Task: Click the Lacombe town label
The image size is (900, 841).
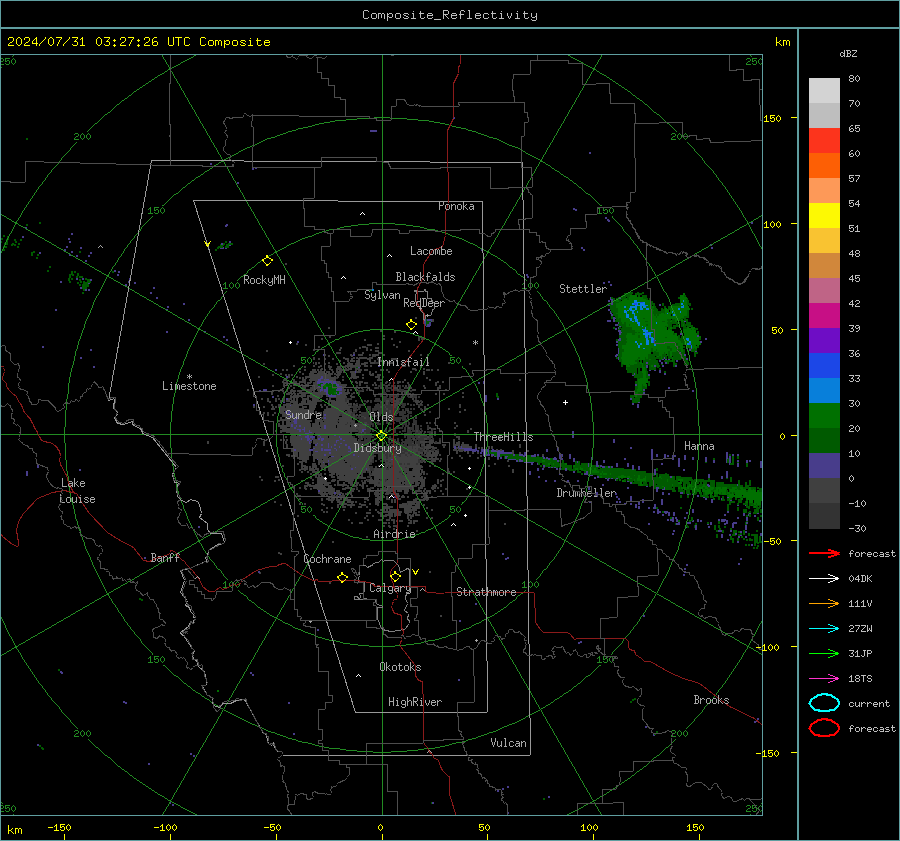Action: 431,251
